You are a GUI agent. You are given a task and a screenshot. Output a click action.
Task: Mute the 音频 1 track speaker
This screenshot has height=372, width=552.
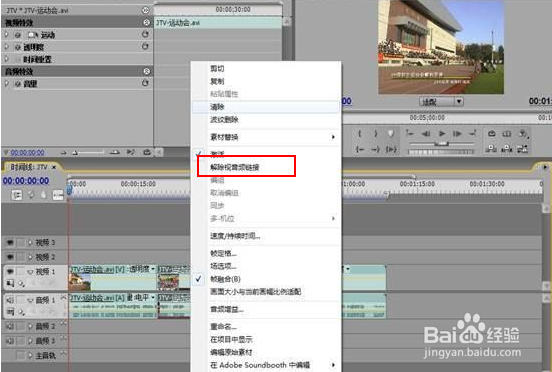(10, 300)
